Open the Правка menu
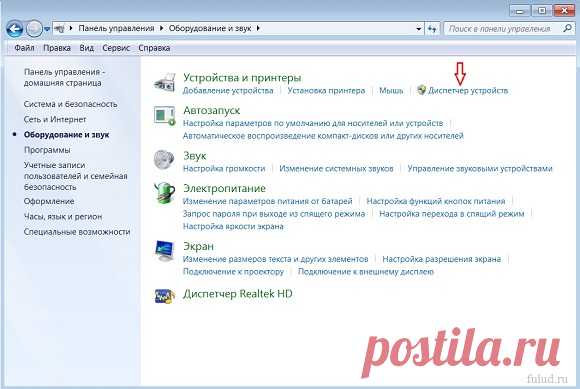 click(57, 48)
